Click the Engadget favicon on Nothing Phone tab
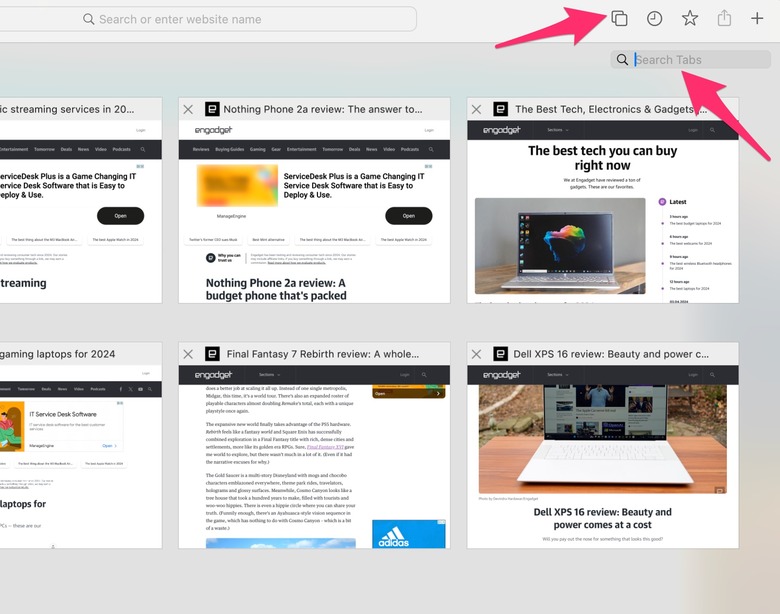 click(x=212, y=109)
